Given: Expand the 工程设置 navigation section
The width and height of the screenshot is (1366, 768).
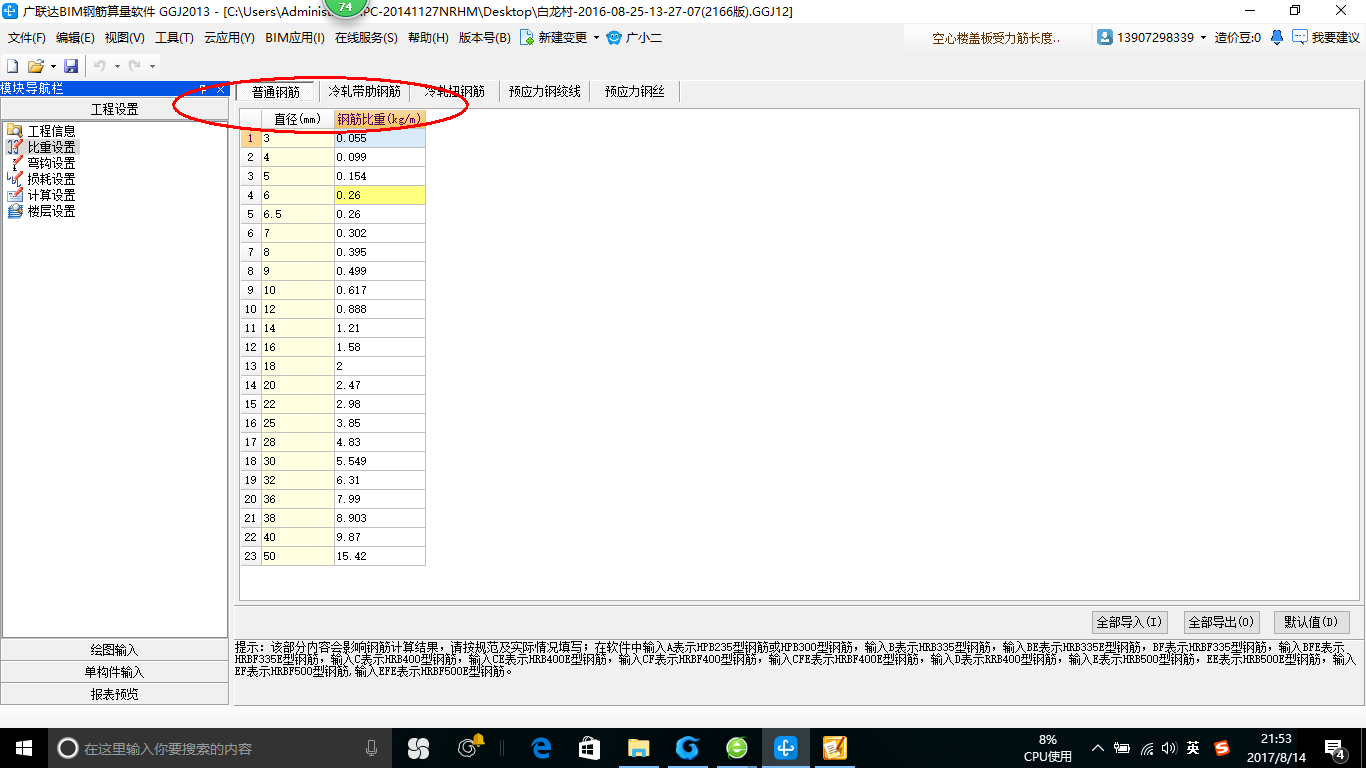Looking at the screenshot, I should (x=114, y=109).
